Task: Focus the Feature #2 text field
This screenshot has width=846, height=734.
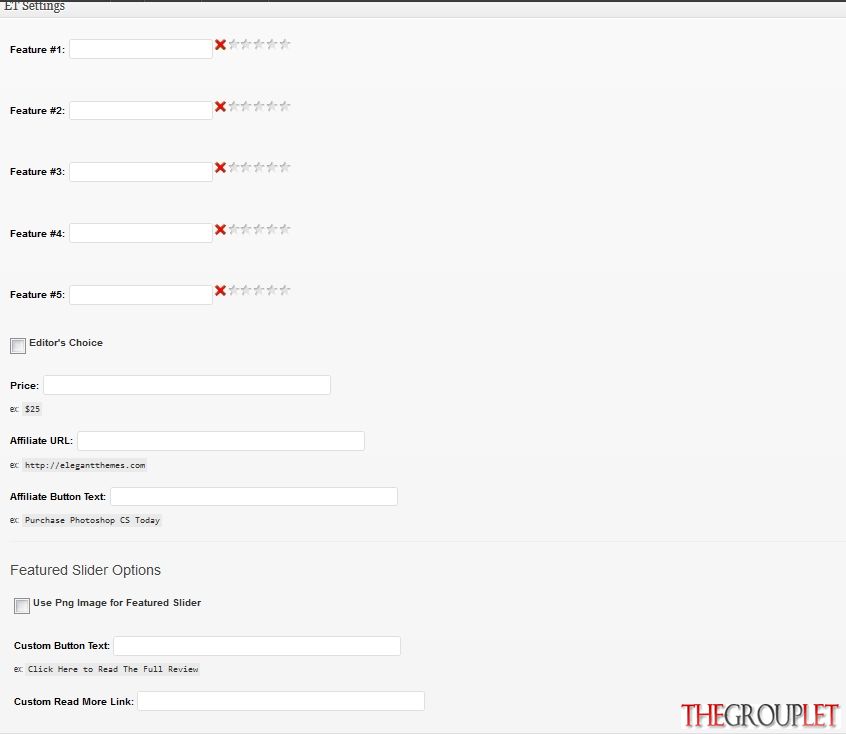Action: [141, 110]
